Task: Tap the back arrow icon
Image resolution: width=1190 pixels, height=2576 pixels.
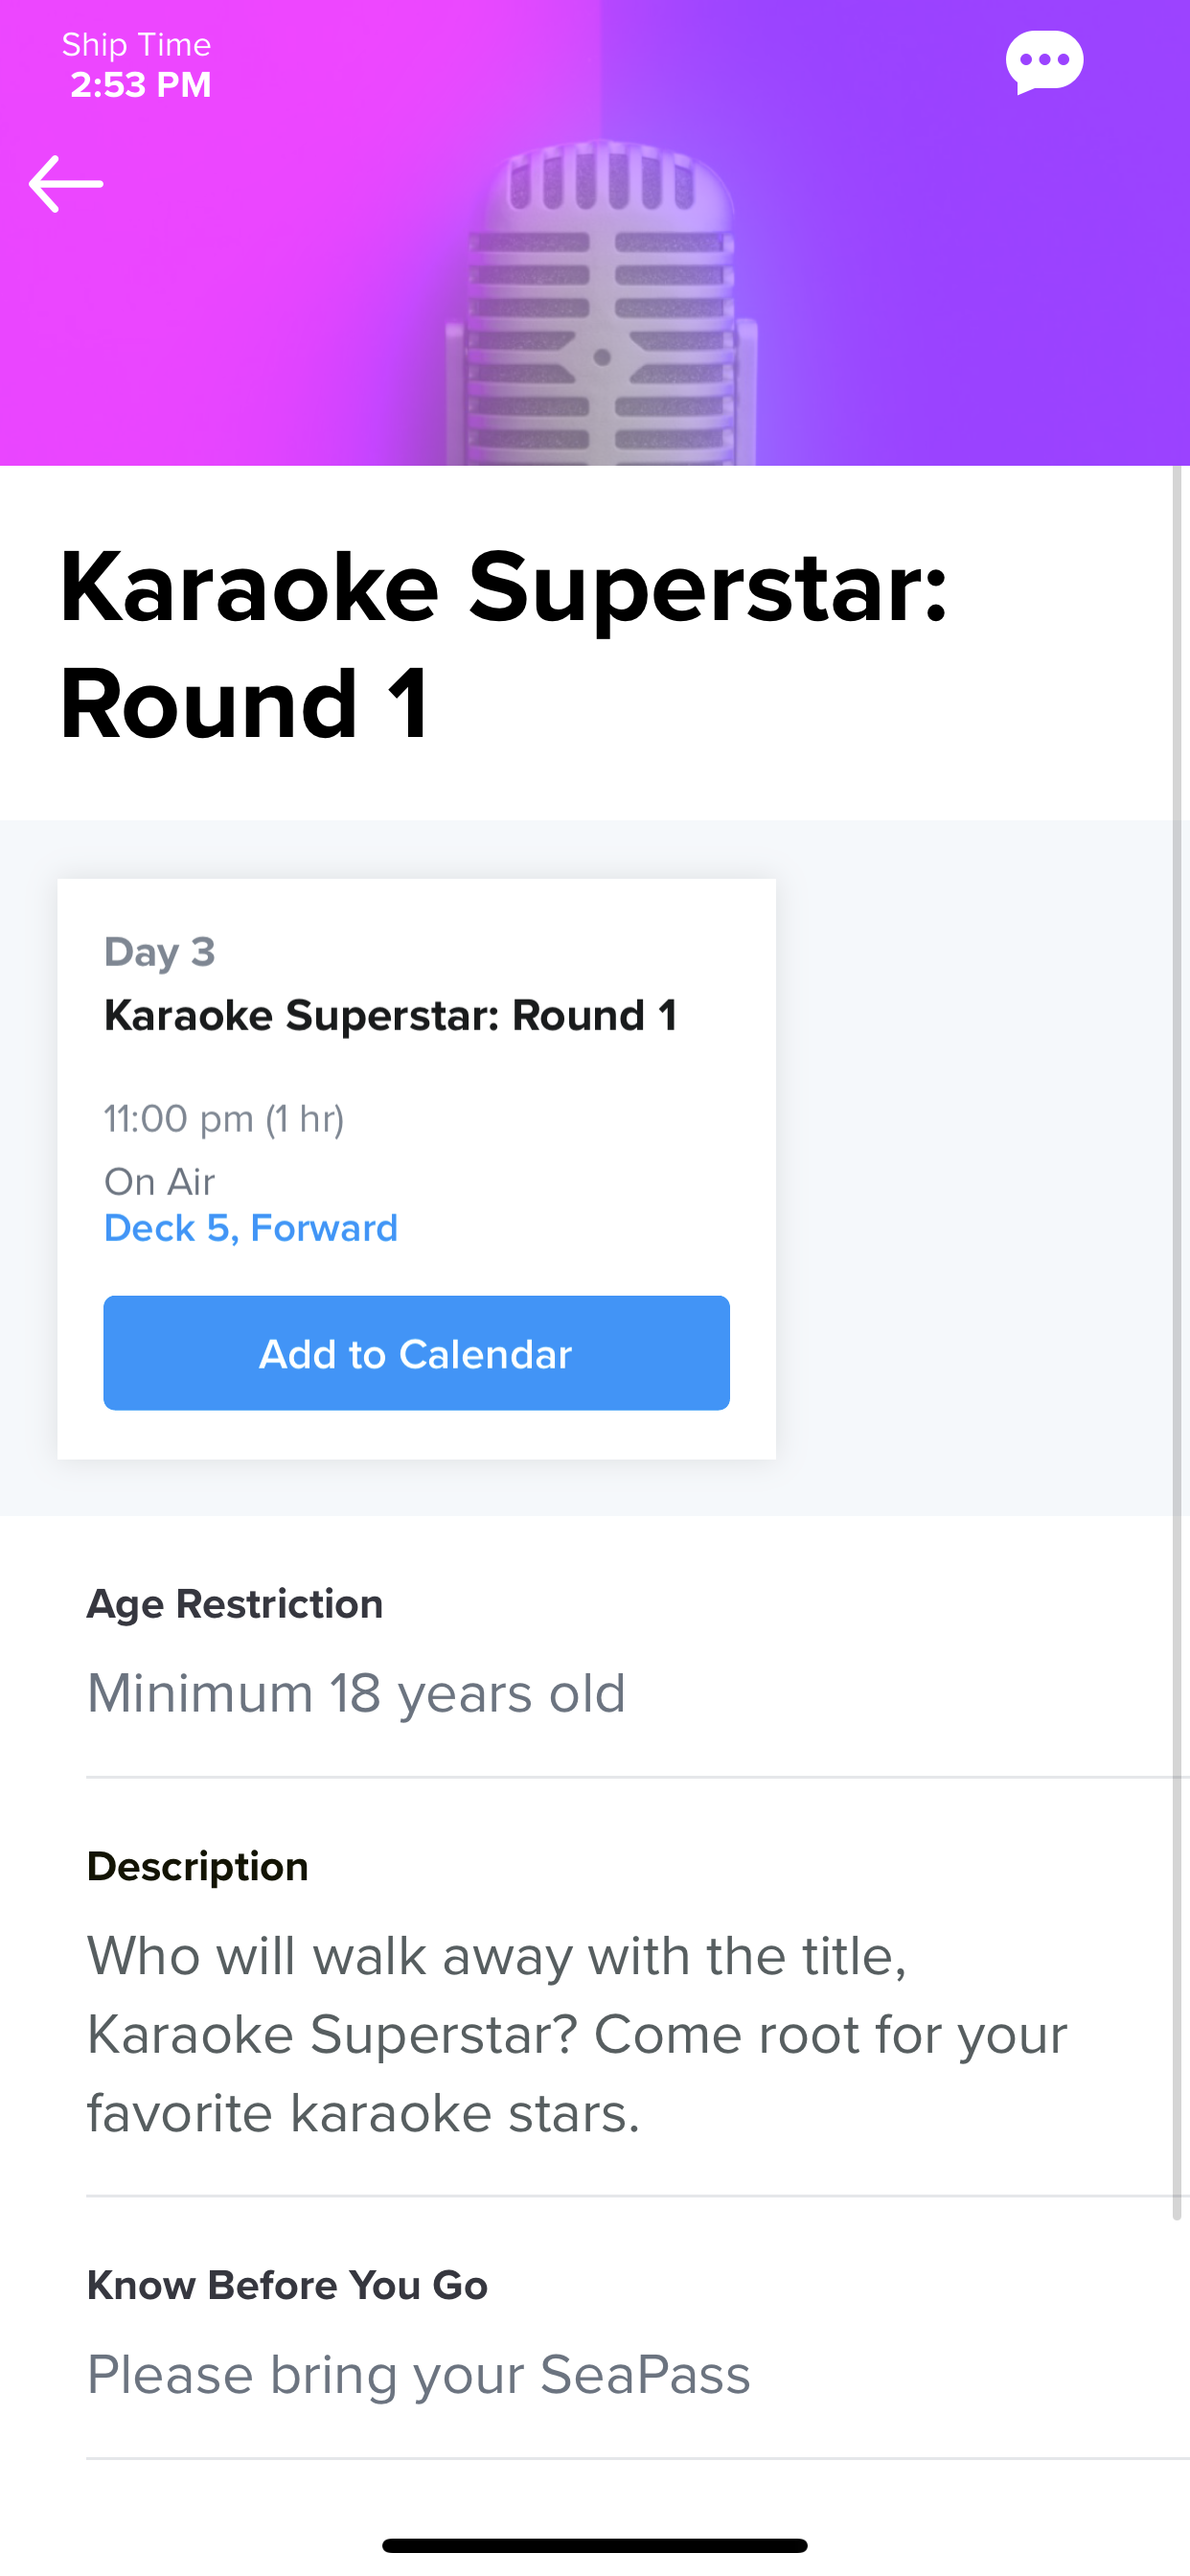Action: [66, 184]
